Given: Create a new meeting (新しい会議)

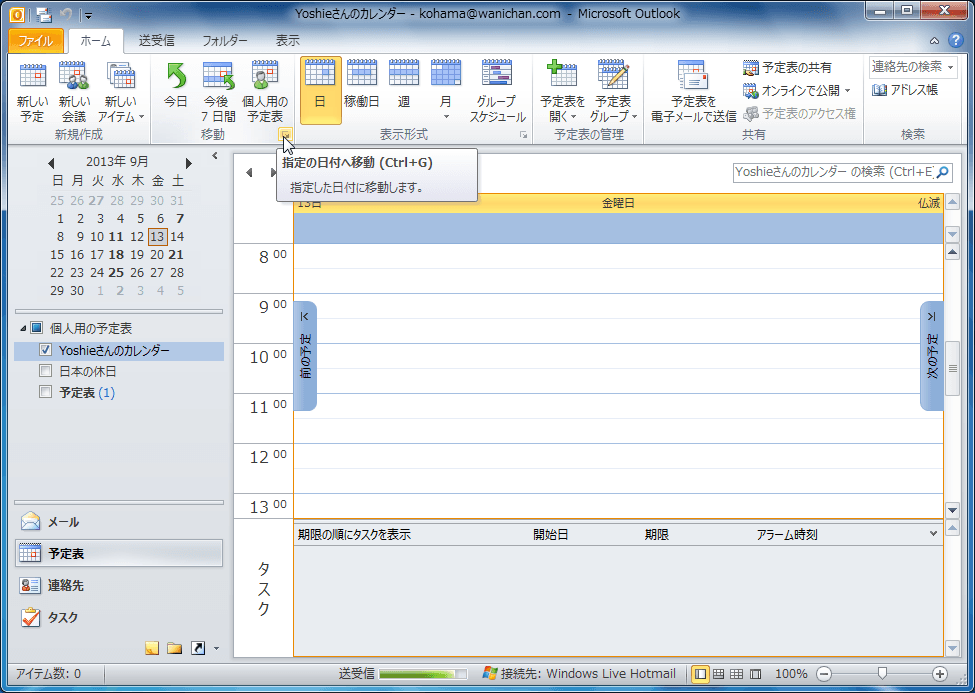Looking at the screenshot, I should [x=73, y=92].
